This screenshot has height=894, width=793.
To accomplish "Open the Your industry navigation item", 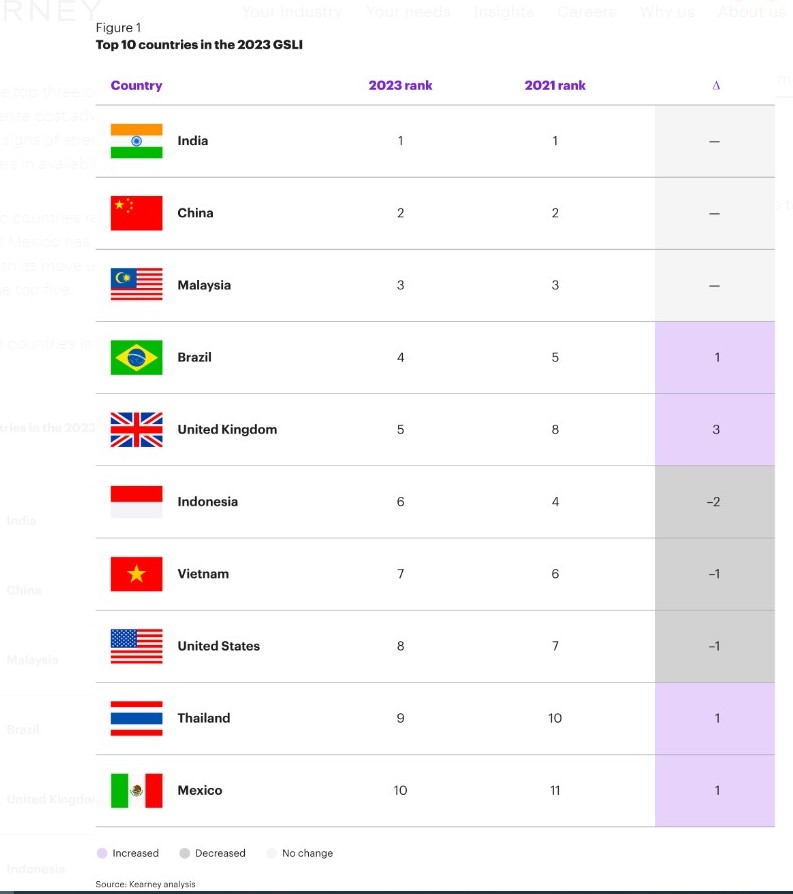I will (292, 11).
